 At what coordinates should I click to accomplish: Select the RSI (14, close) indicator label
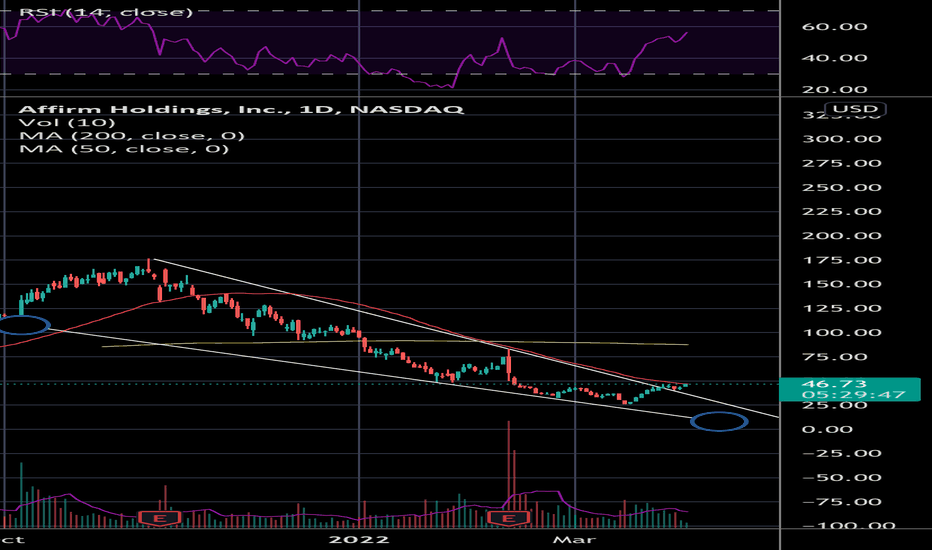click(x=106, y=12)
